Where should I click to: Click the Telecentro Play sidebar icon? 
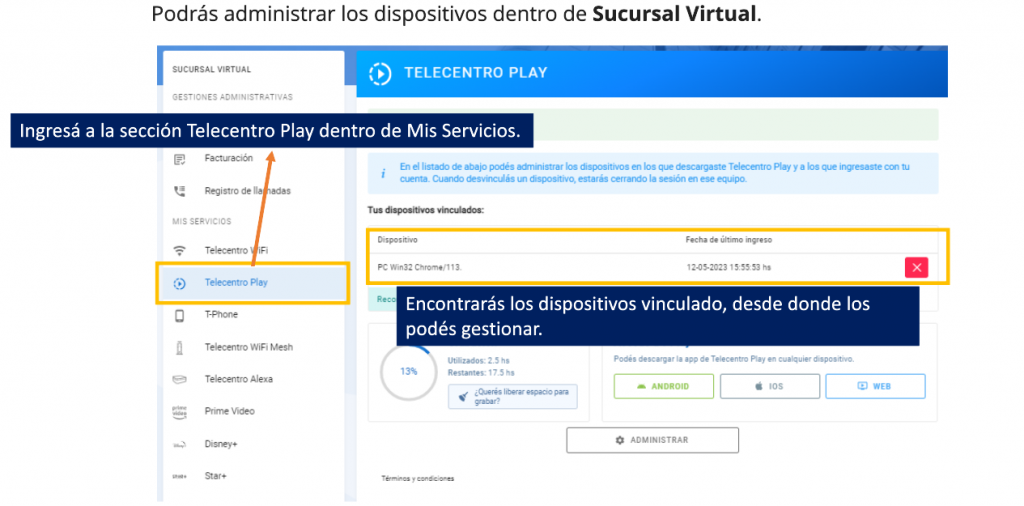(179, 283)
